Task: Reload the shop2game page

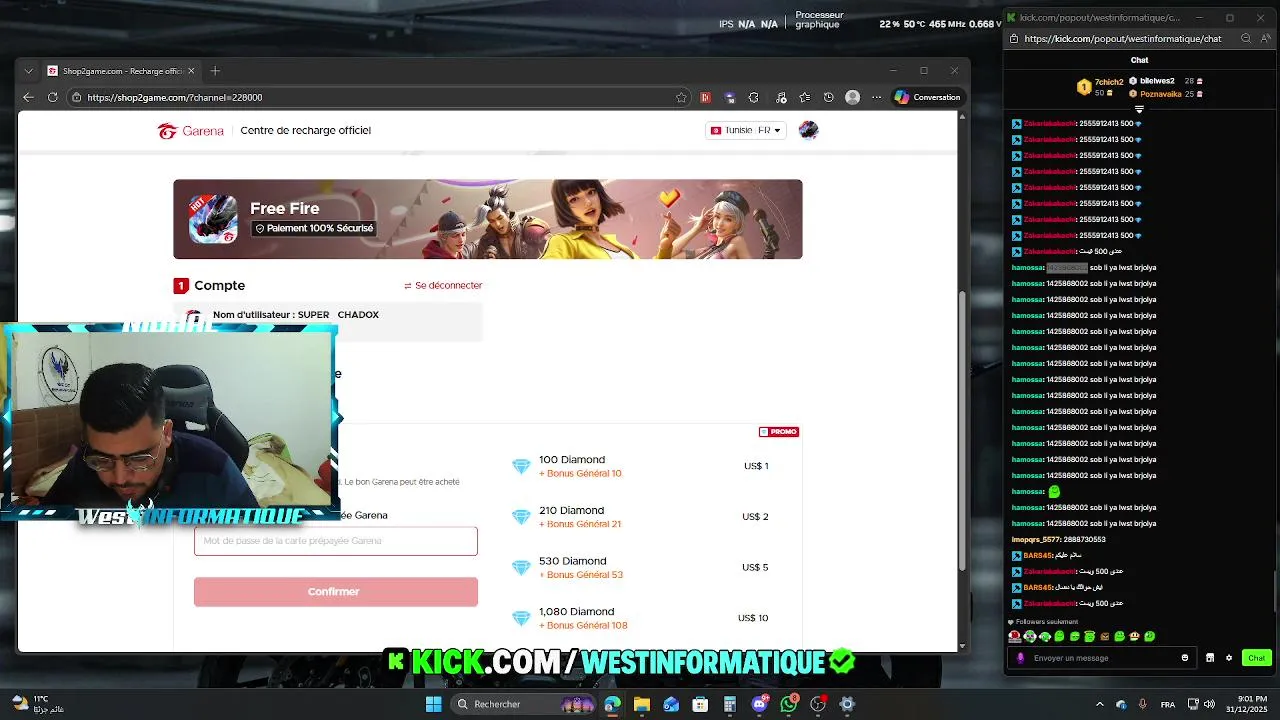Action: pos(53,97)
